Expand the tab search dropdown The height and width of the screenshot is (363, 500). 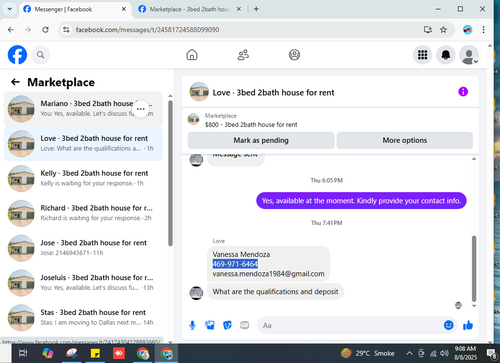[10, 9]
